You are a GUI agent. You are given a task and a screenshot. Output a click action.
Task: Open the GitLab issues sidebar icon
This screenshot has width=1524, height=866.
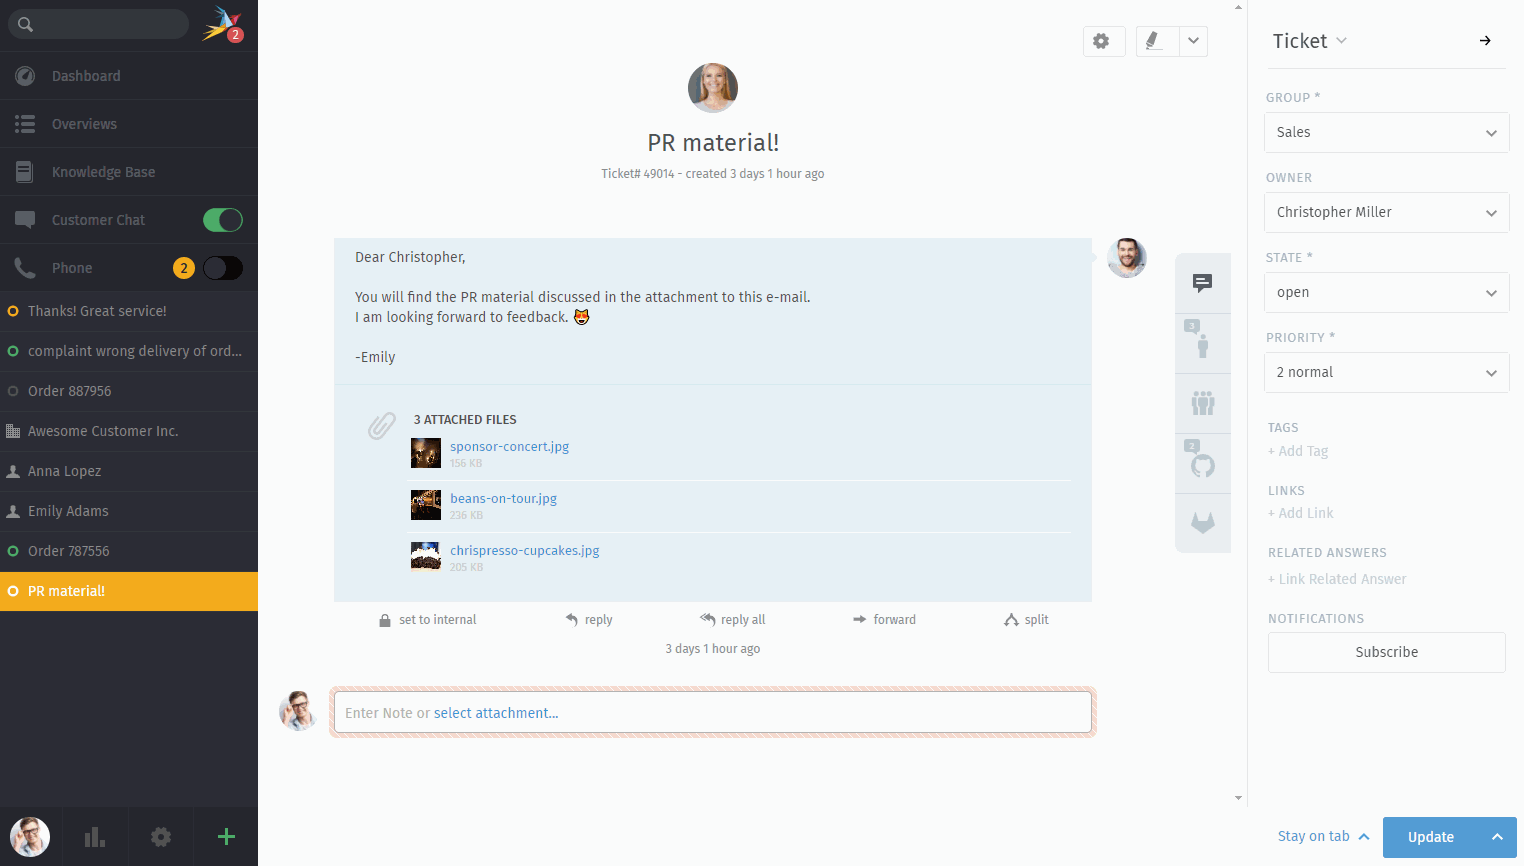[x=1202, y=523]
